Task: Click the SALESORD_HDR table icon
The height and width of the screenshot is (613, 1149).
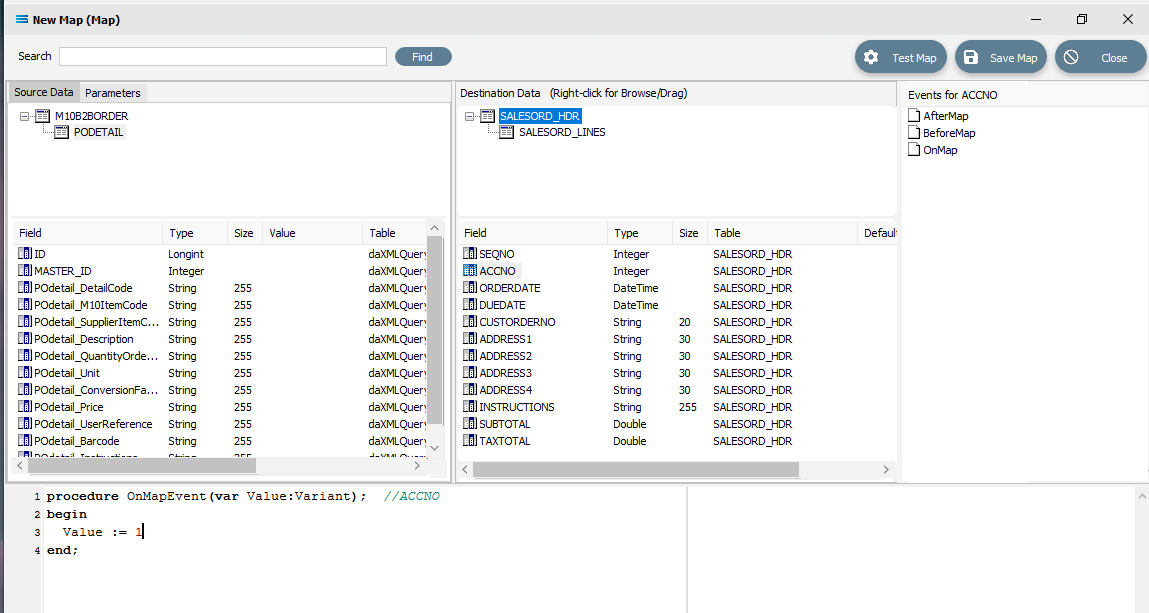Action: click(488, 116)
